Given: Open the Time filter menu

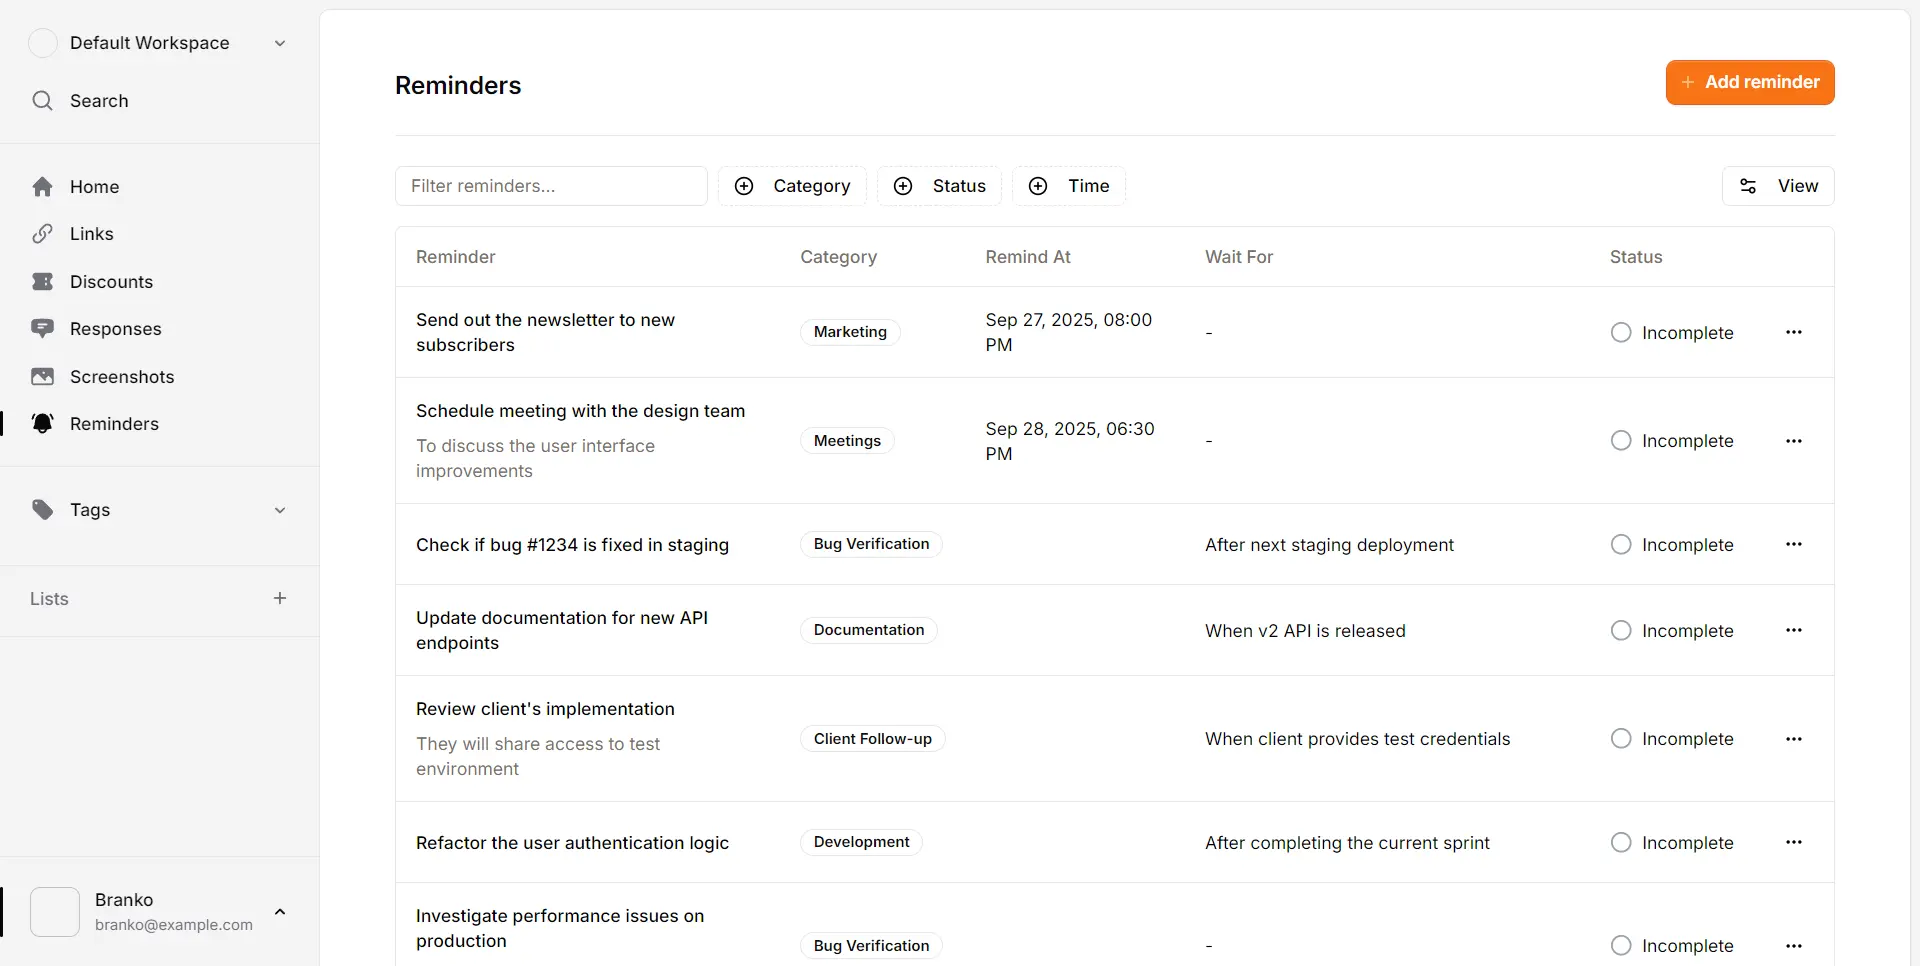Looking at the screenshot, I should [1068, 186].
